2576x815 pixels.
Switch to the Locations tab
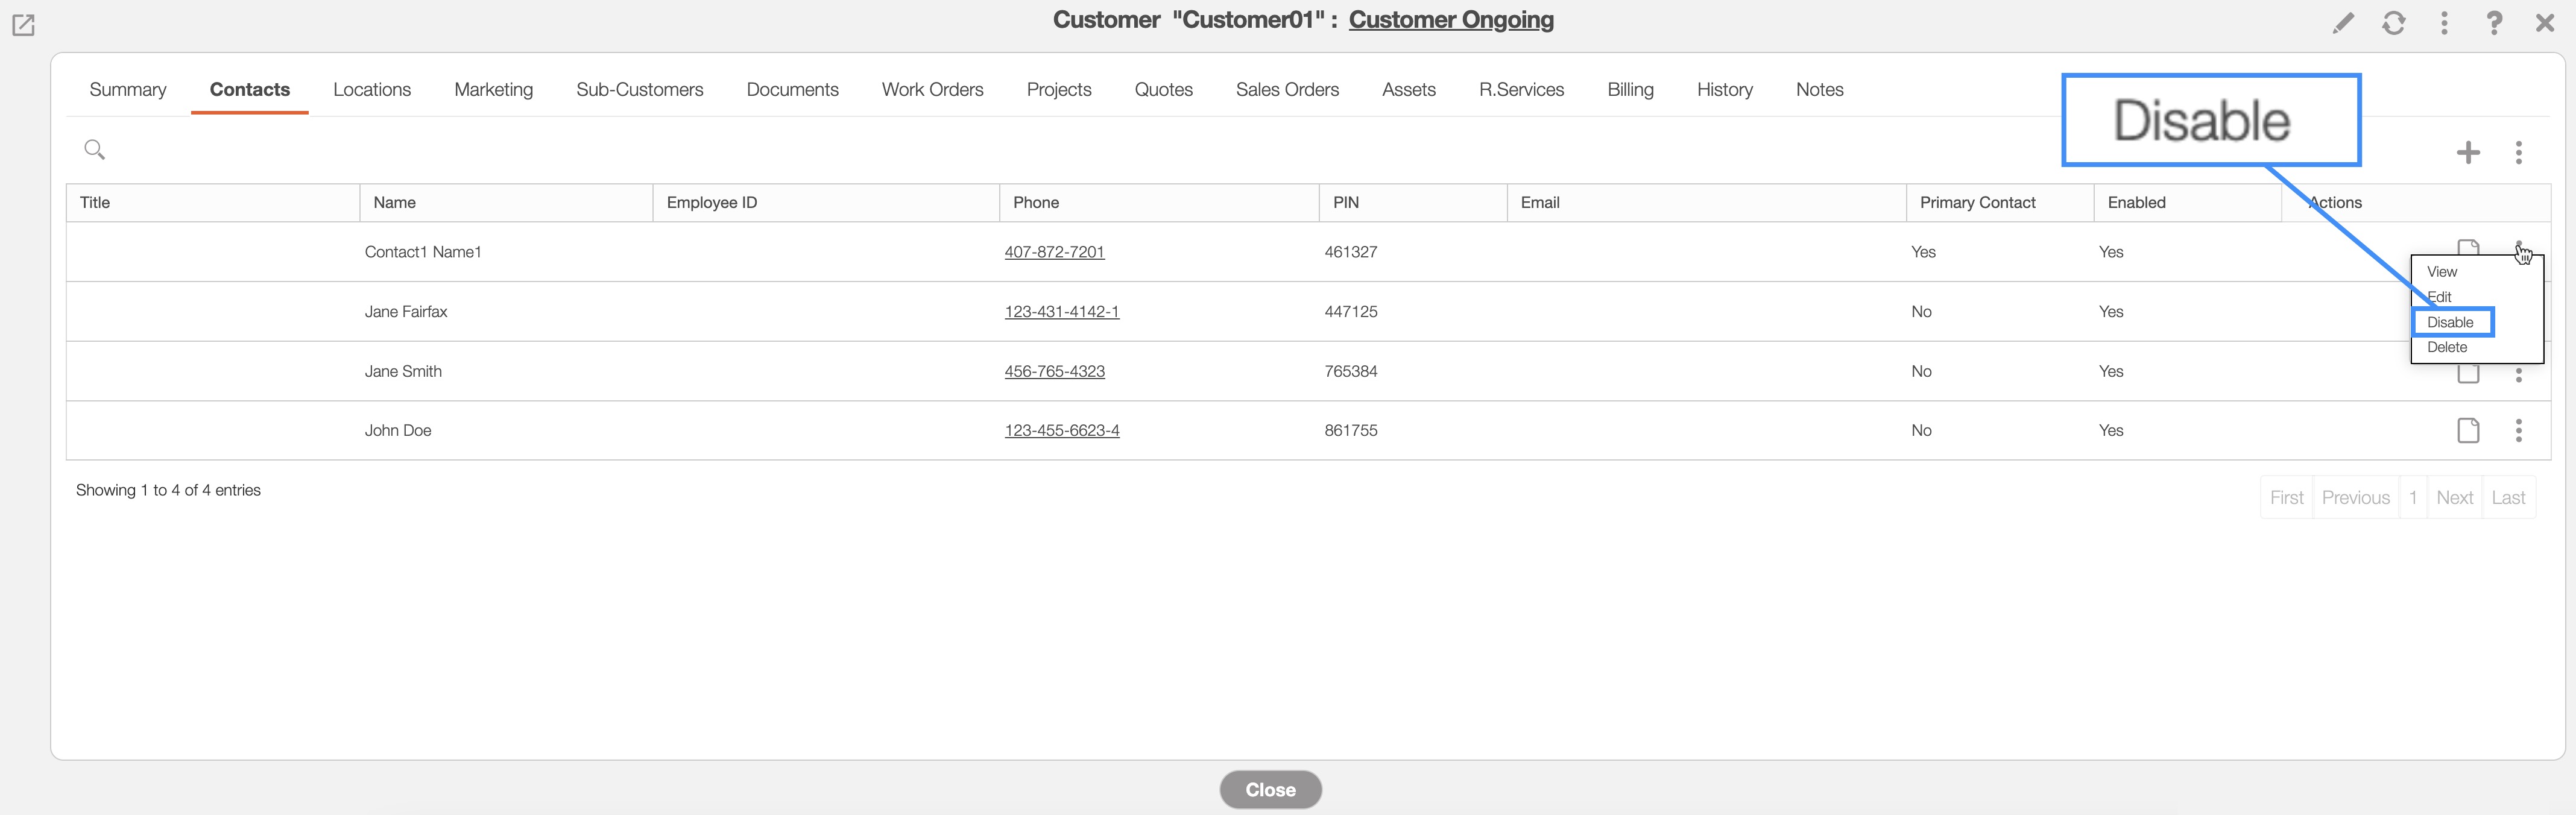371,90
